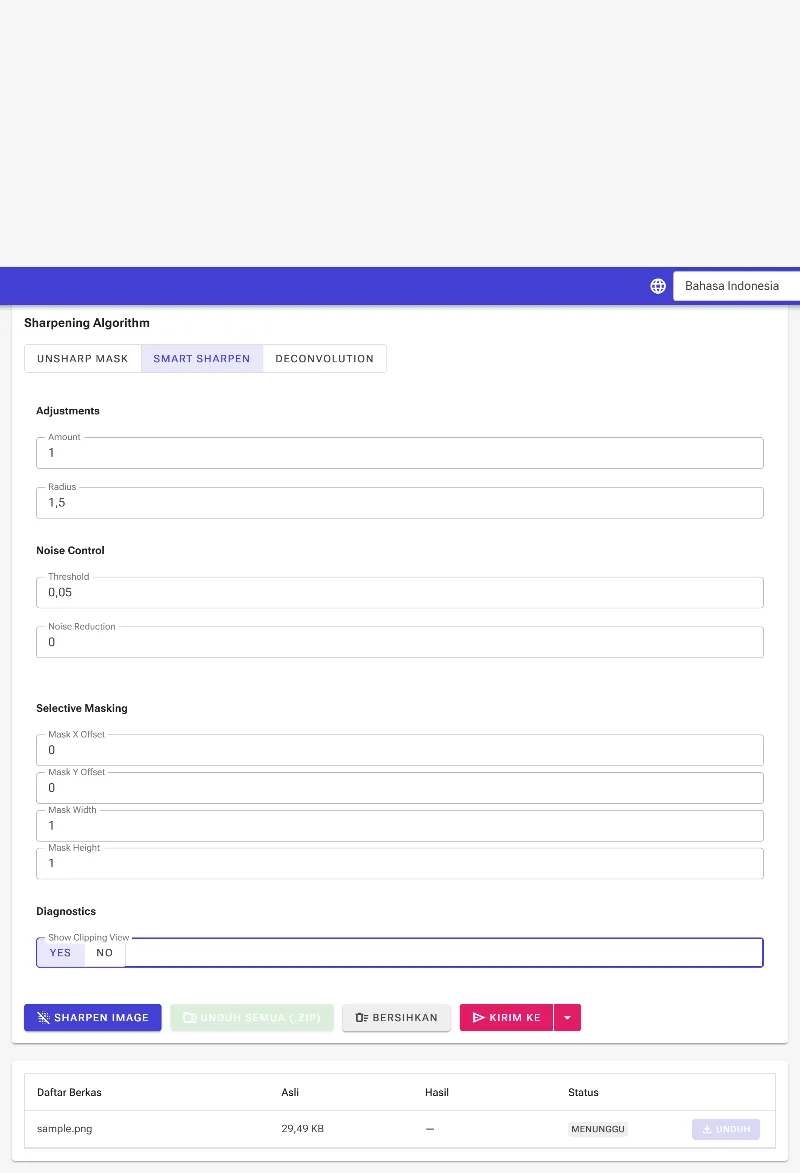Viewport: 800px width, 1173px height.
Task: Click the Mask Y Offset field
Action: click(400, 788)
